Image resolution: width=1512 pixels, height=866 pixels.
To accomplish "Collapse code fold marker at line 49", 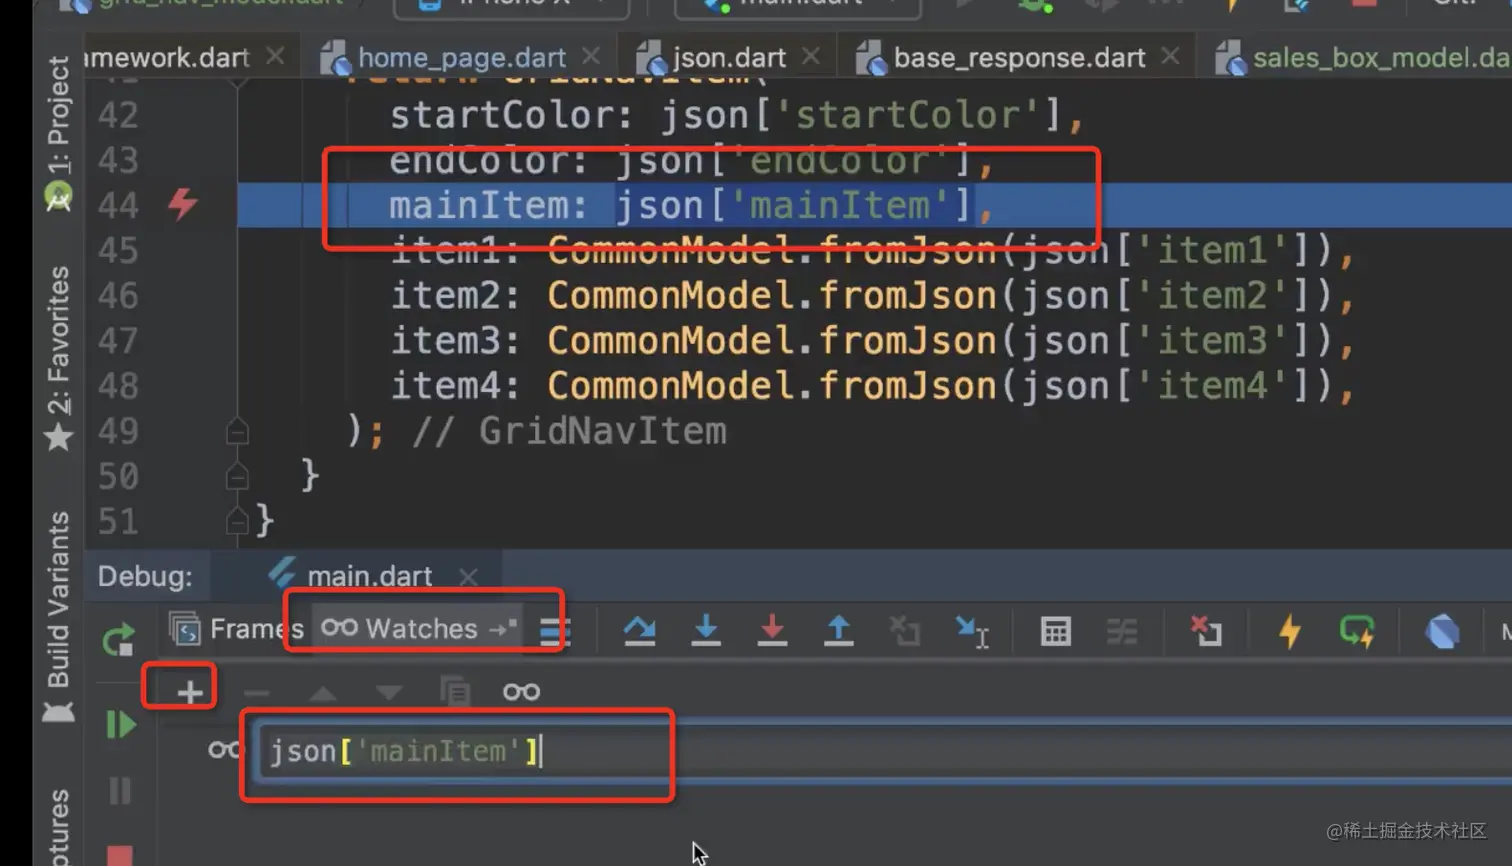I will click(237, 431).
